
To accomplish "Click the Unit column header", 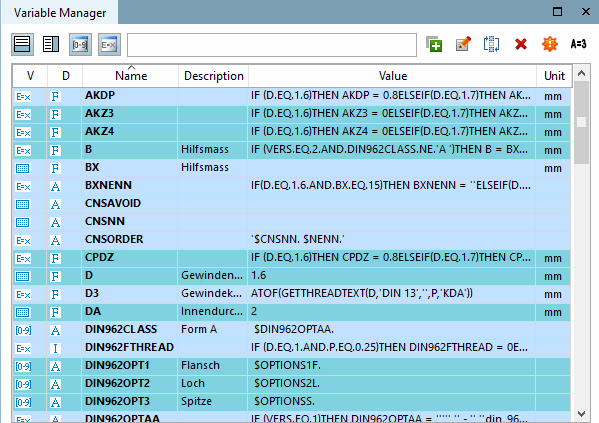I will (x=554, y=76).
